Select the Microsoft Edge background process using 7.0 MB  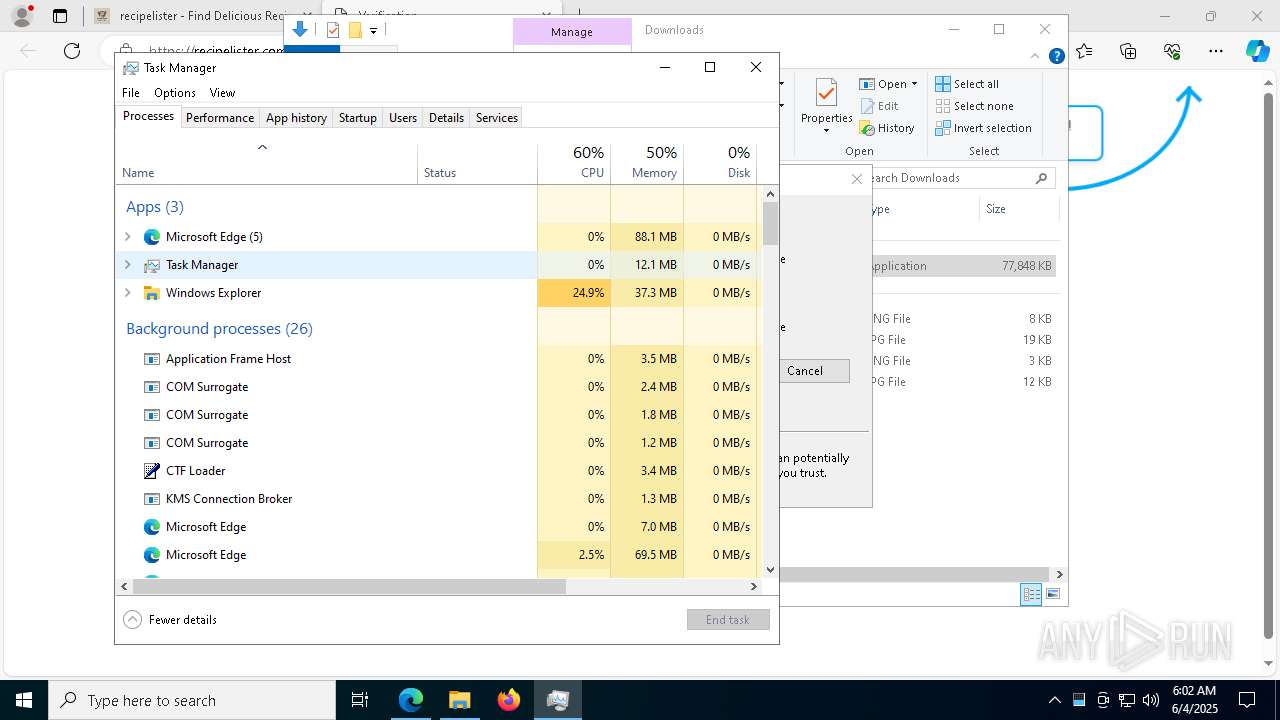click(x=437, y=527)
